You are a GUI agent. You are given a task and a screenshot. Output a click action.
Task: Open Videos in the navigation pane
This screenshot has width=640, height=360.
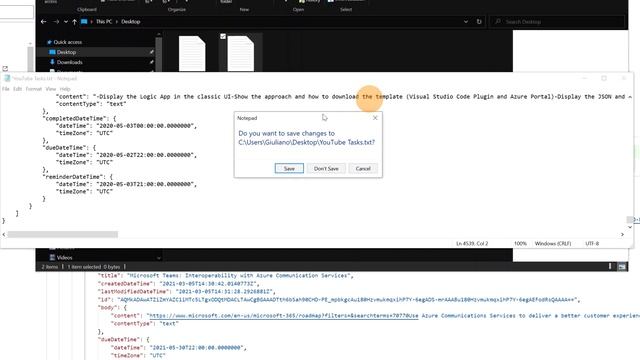pyautogui.click(x=64, y=258)
